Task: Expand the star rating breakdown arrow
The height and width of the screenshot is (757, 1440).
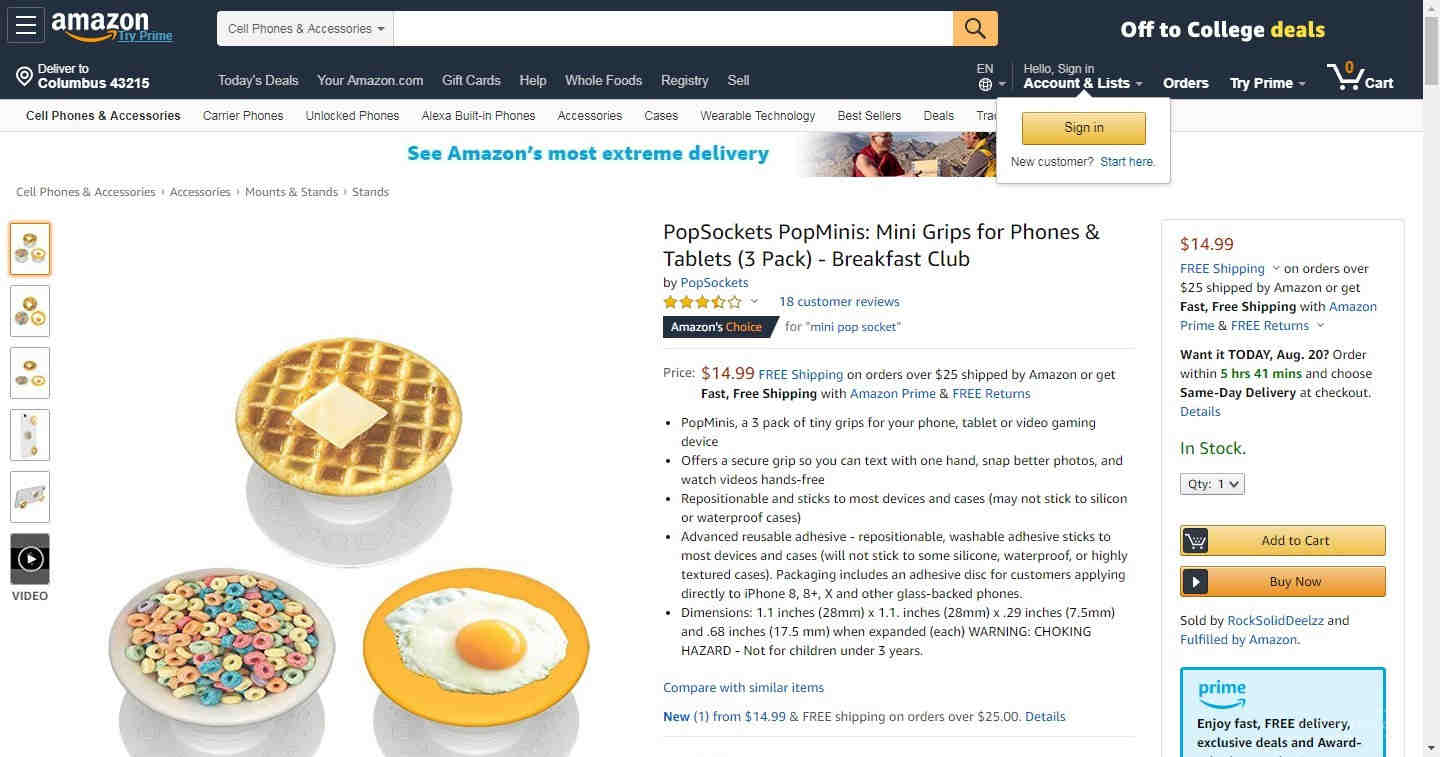Action: [x=754, y=302]
